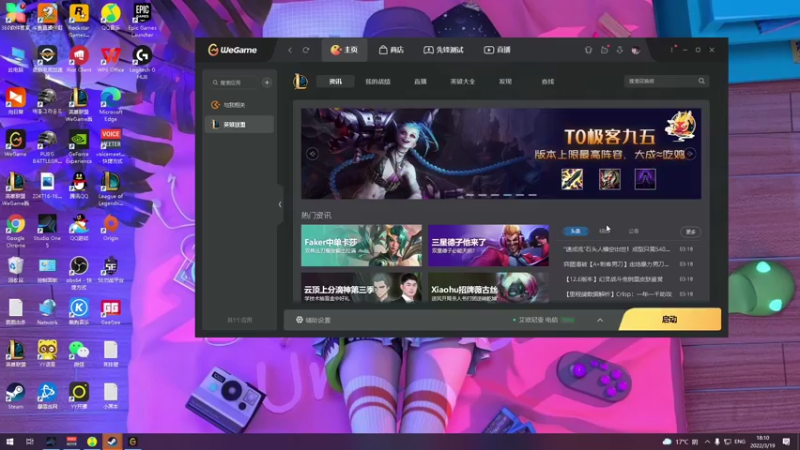This screenshot has height=450, width=800.
Task: Show the previous banner slide
Action: point(312,154)
